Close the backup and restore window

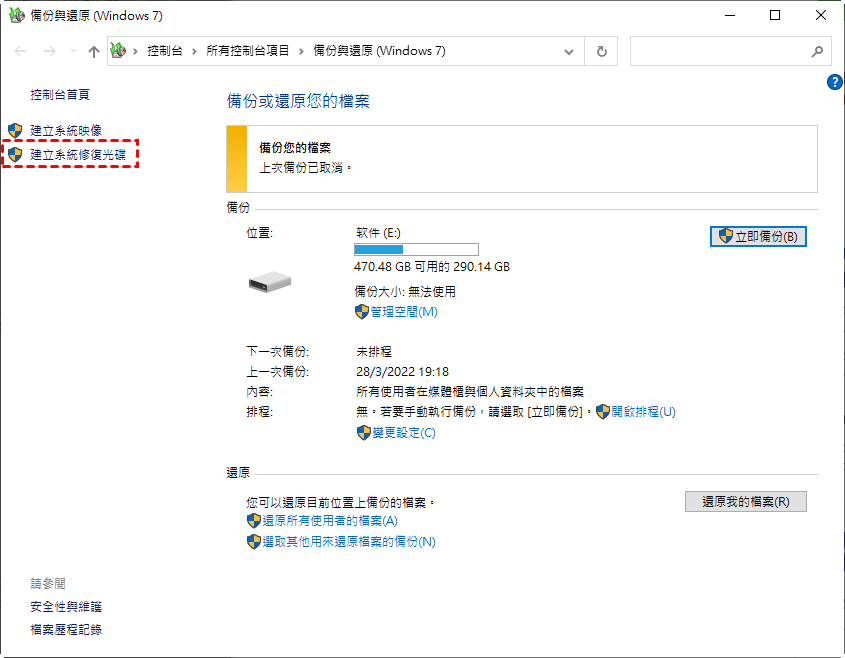pos(821,16)
